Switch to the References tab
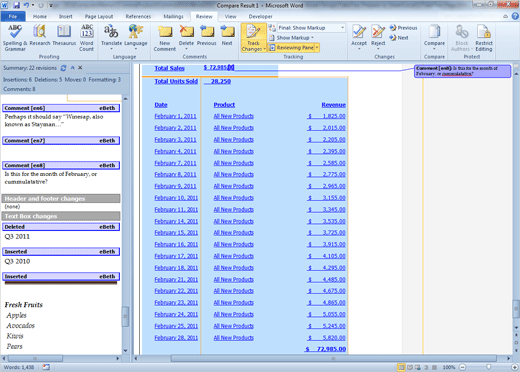This screenshot has height=372, width=520. click(x=138, y=16)
